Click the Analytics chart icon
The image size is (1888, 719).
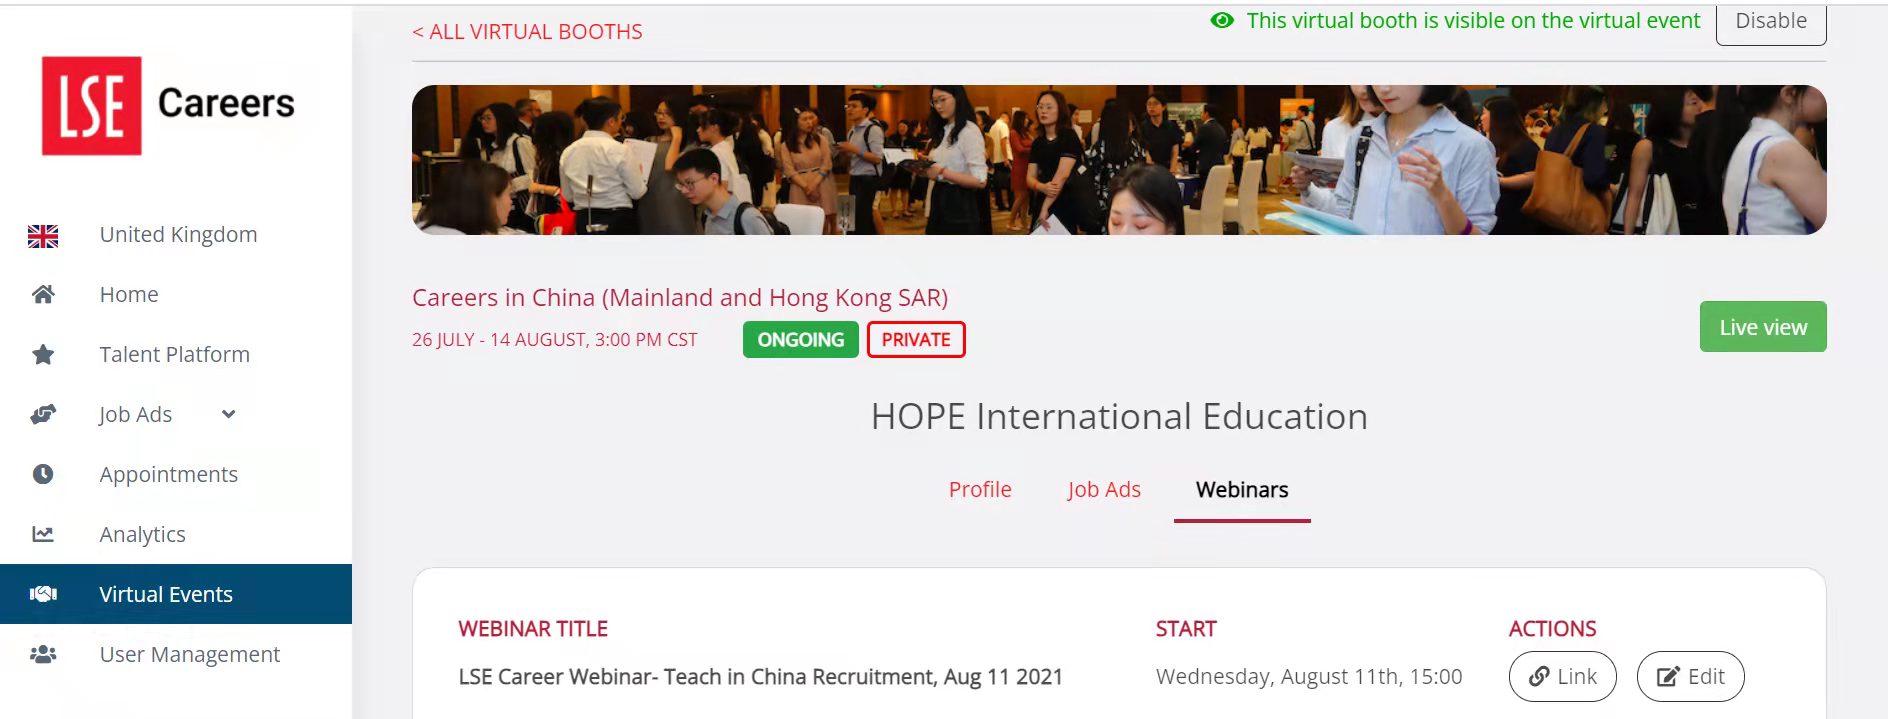pyautogui.click(x=43, y=534)
